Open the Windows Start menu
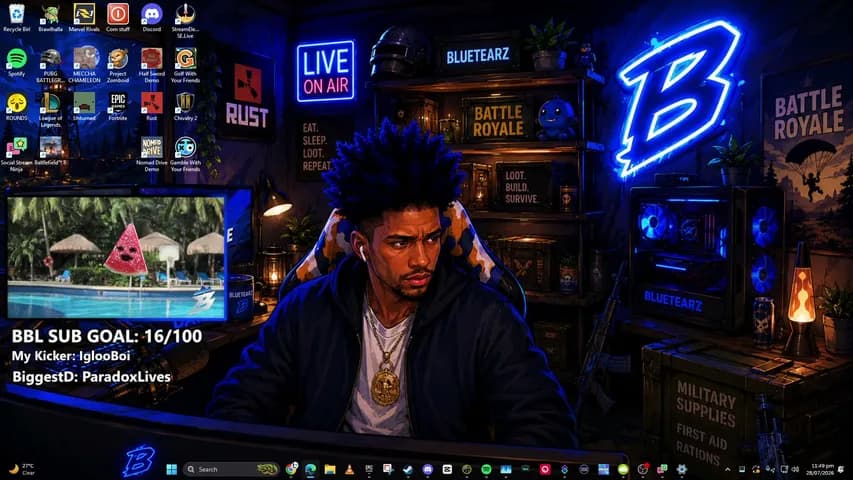Image resolution: width=853 pixels, height=480 pixels. tap(171, 469)
